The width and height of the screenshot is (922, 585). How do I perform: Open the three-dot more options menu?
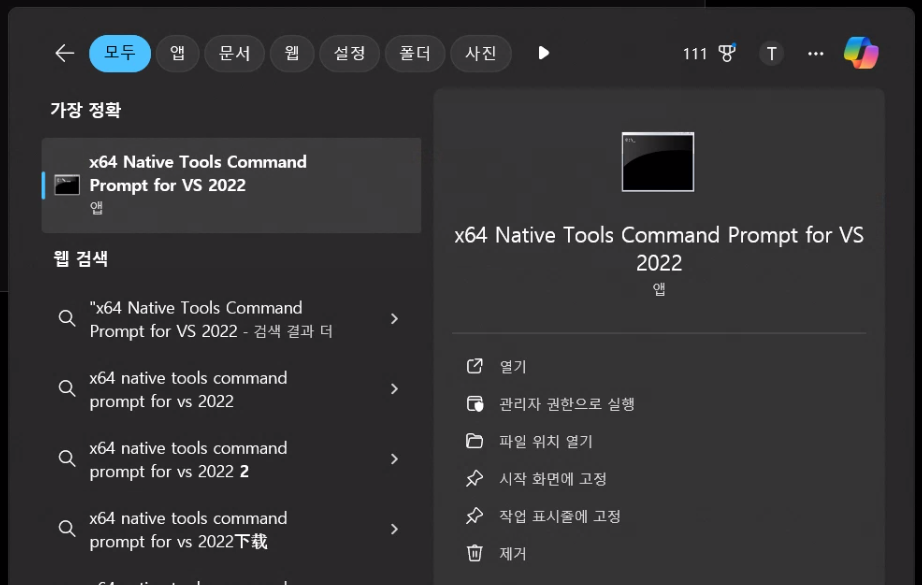(816, 54)
